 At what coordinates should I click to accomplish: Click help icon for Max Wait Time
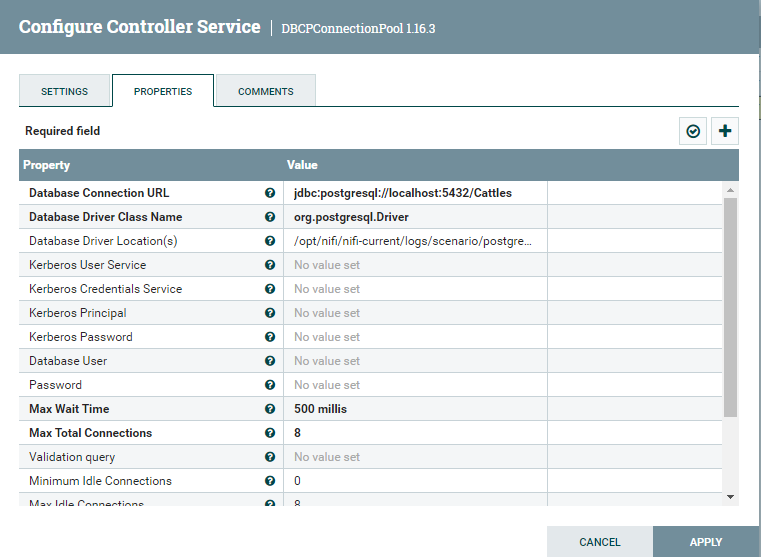[270, 409]
